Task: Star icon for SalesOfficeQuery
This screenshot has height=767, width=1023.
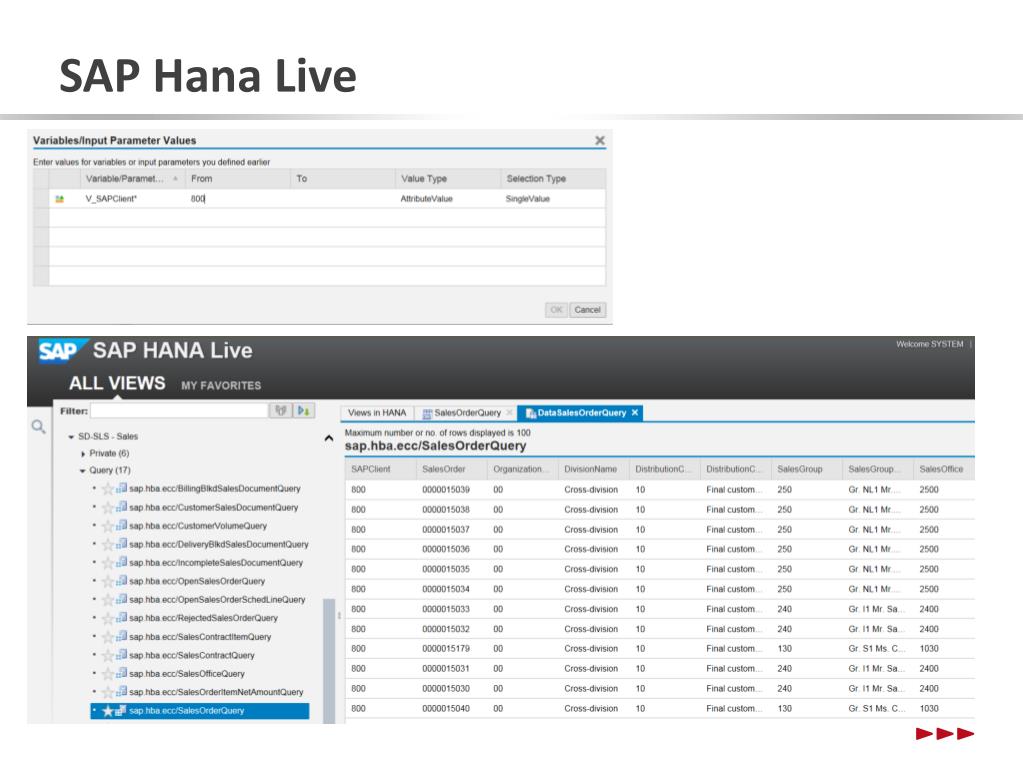Action: (108, 674)
